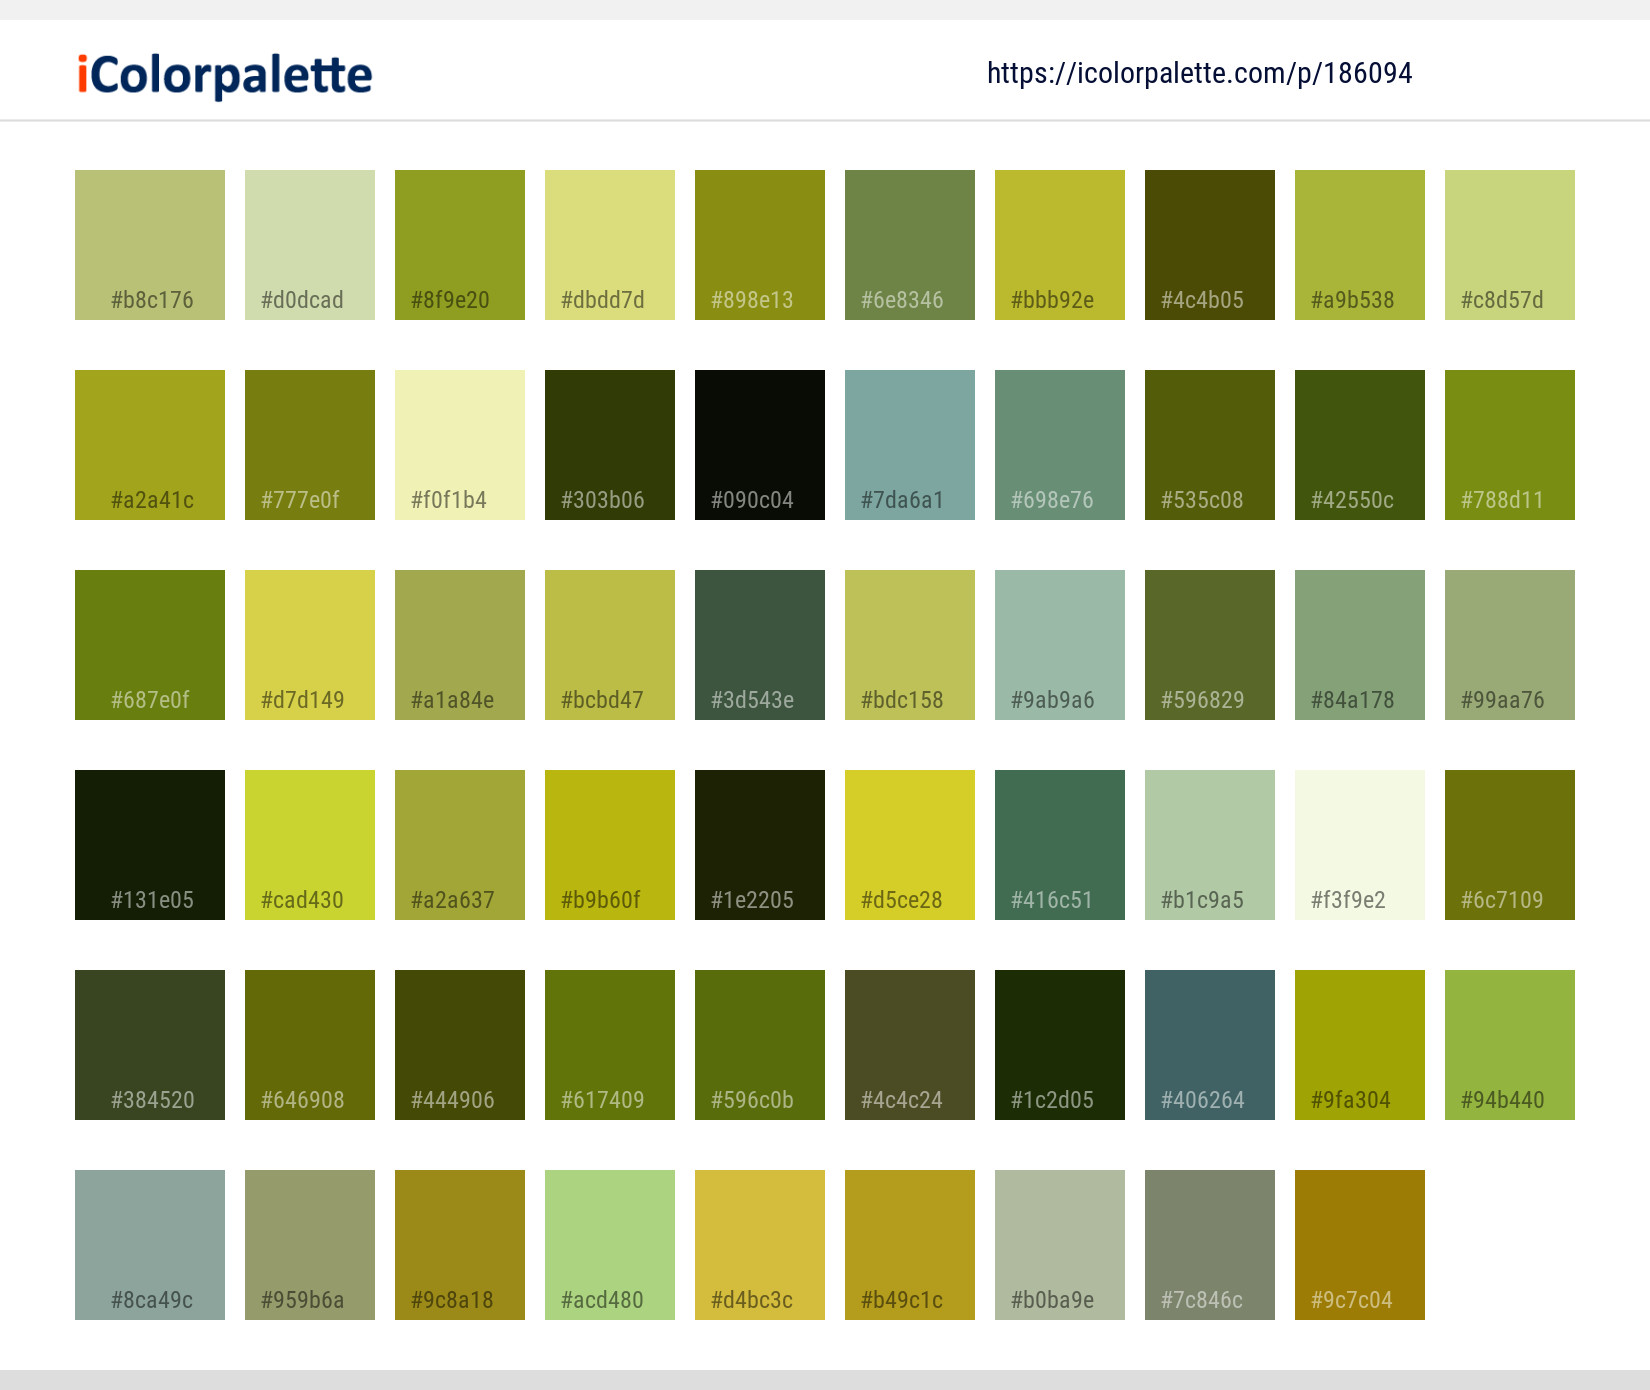
Task: Pick the #687e0f swatch
Action: [x=150, y=645]
